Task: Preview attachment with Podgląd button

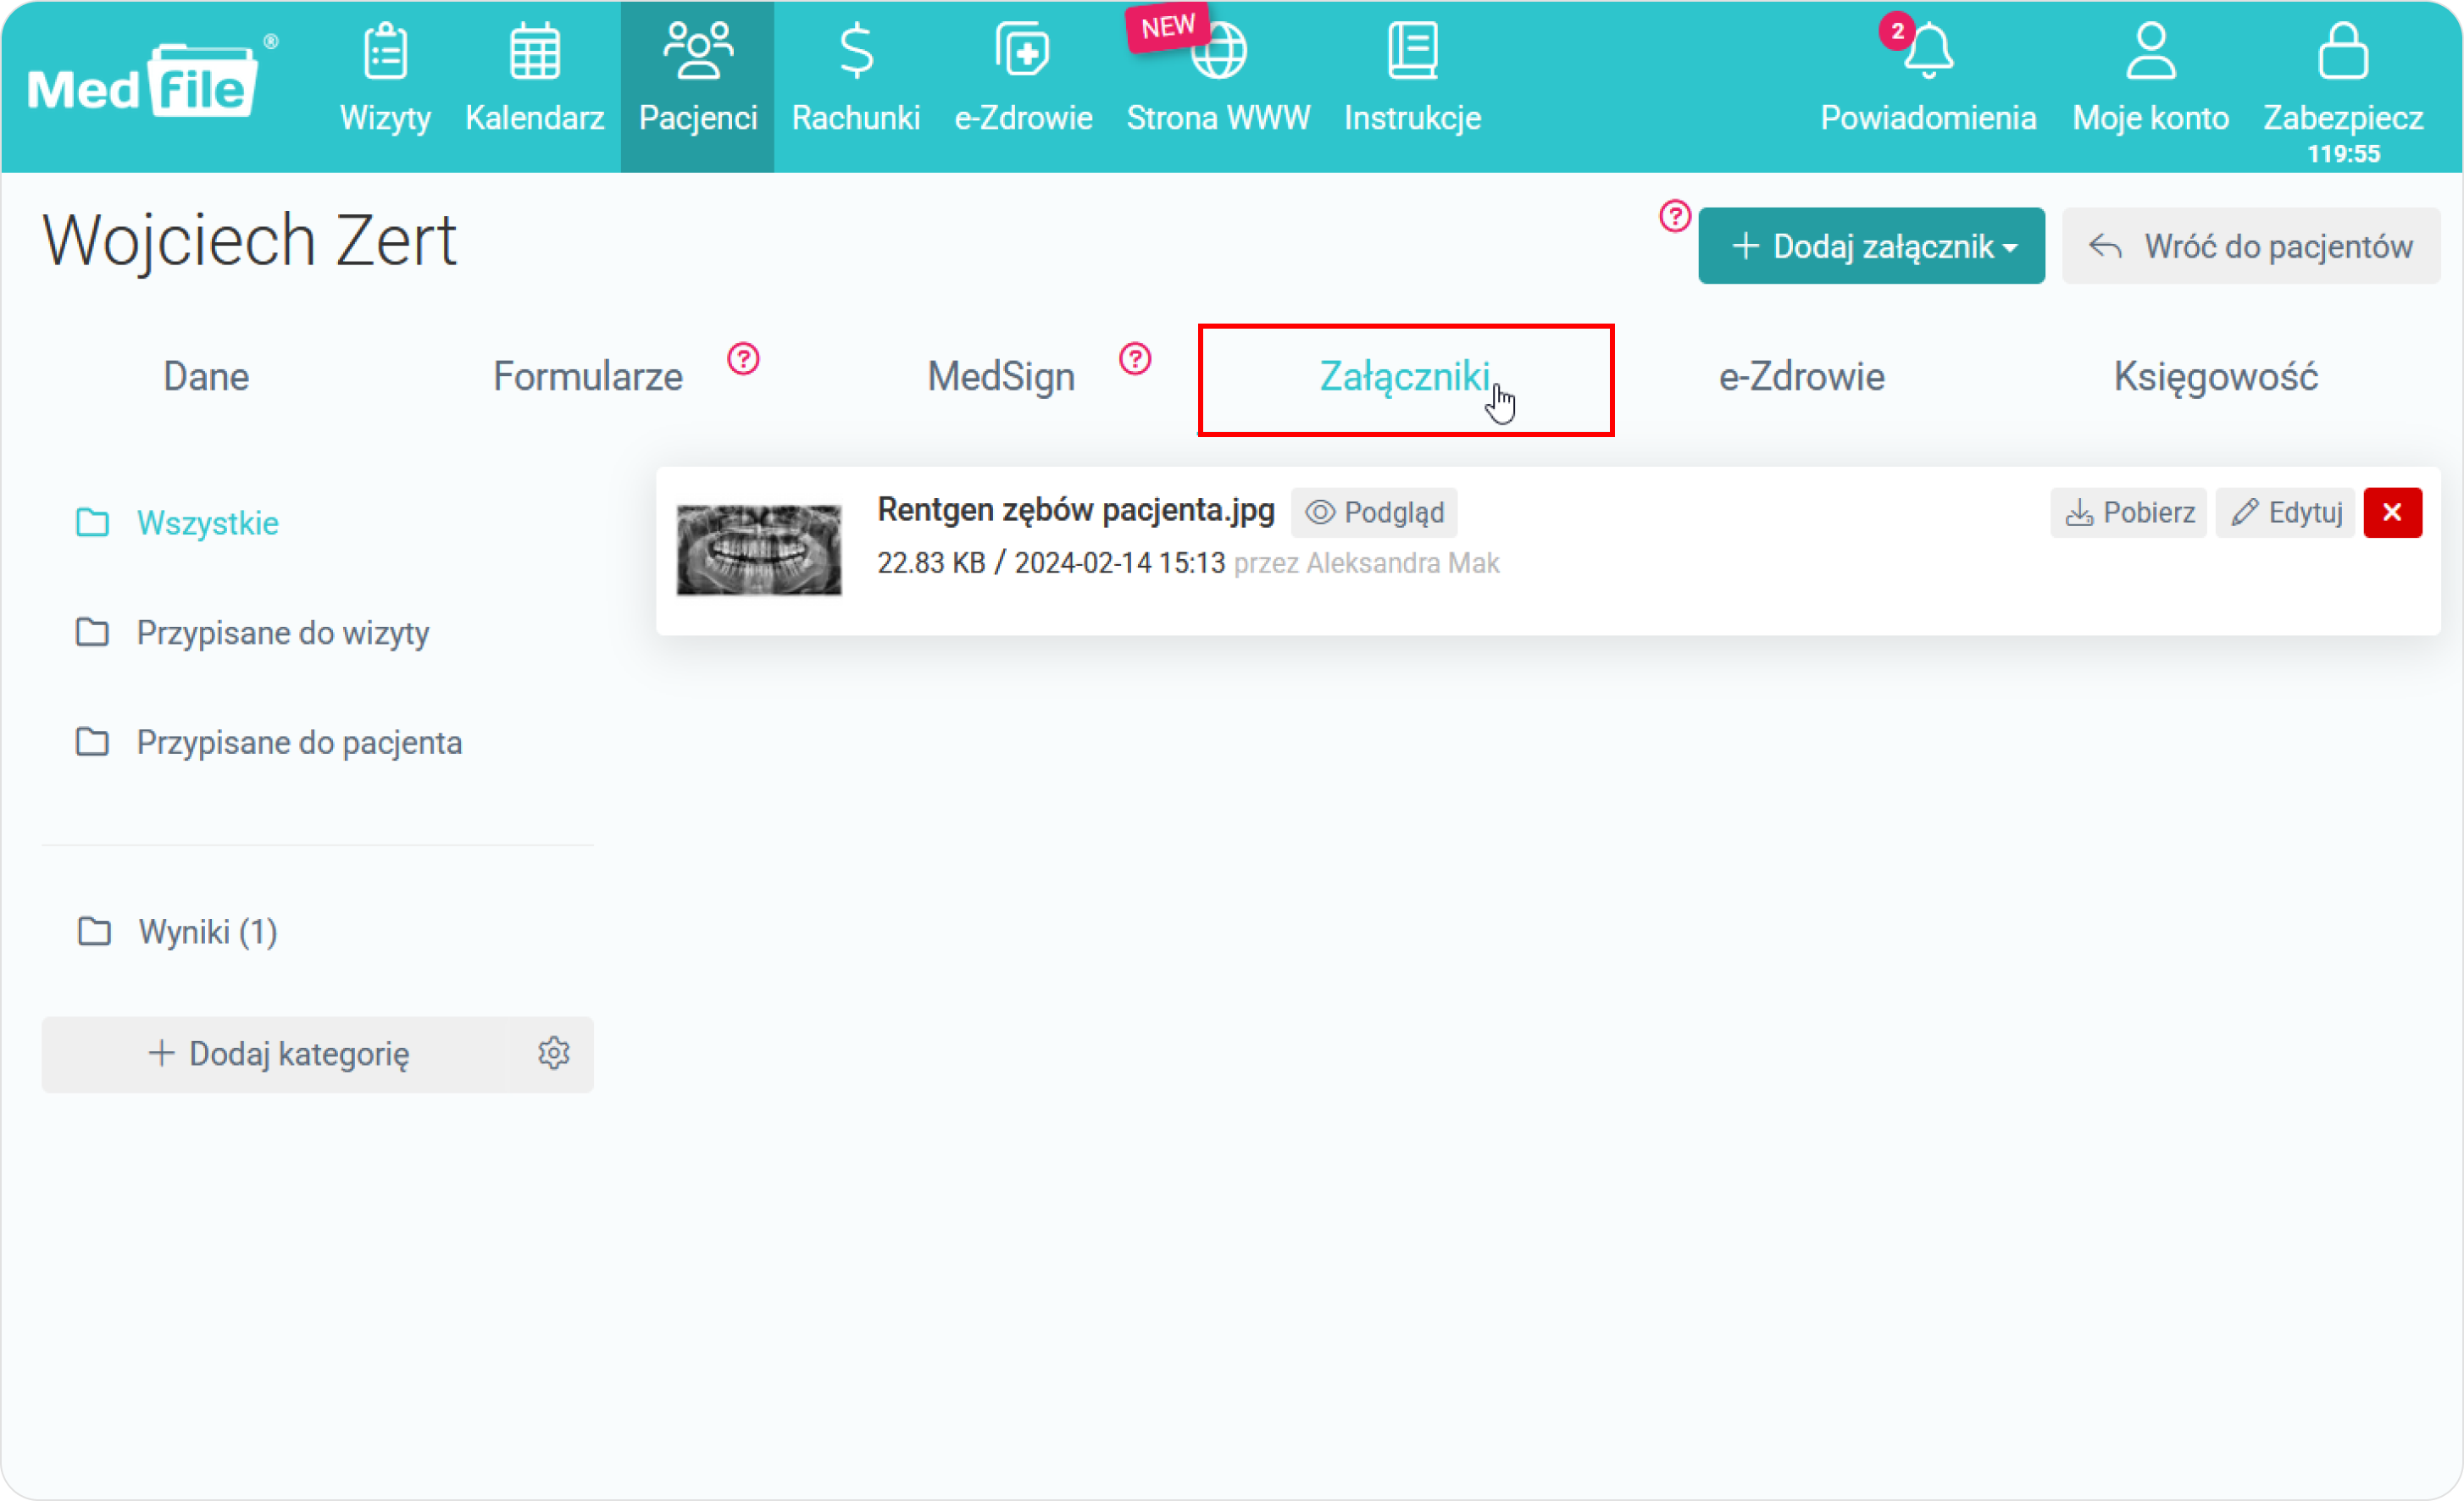Action: [1375, 513]
